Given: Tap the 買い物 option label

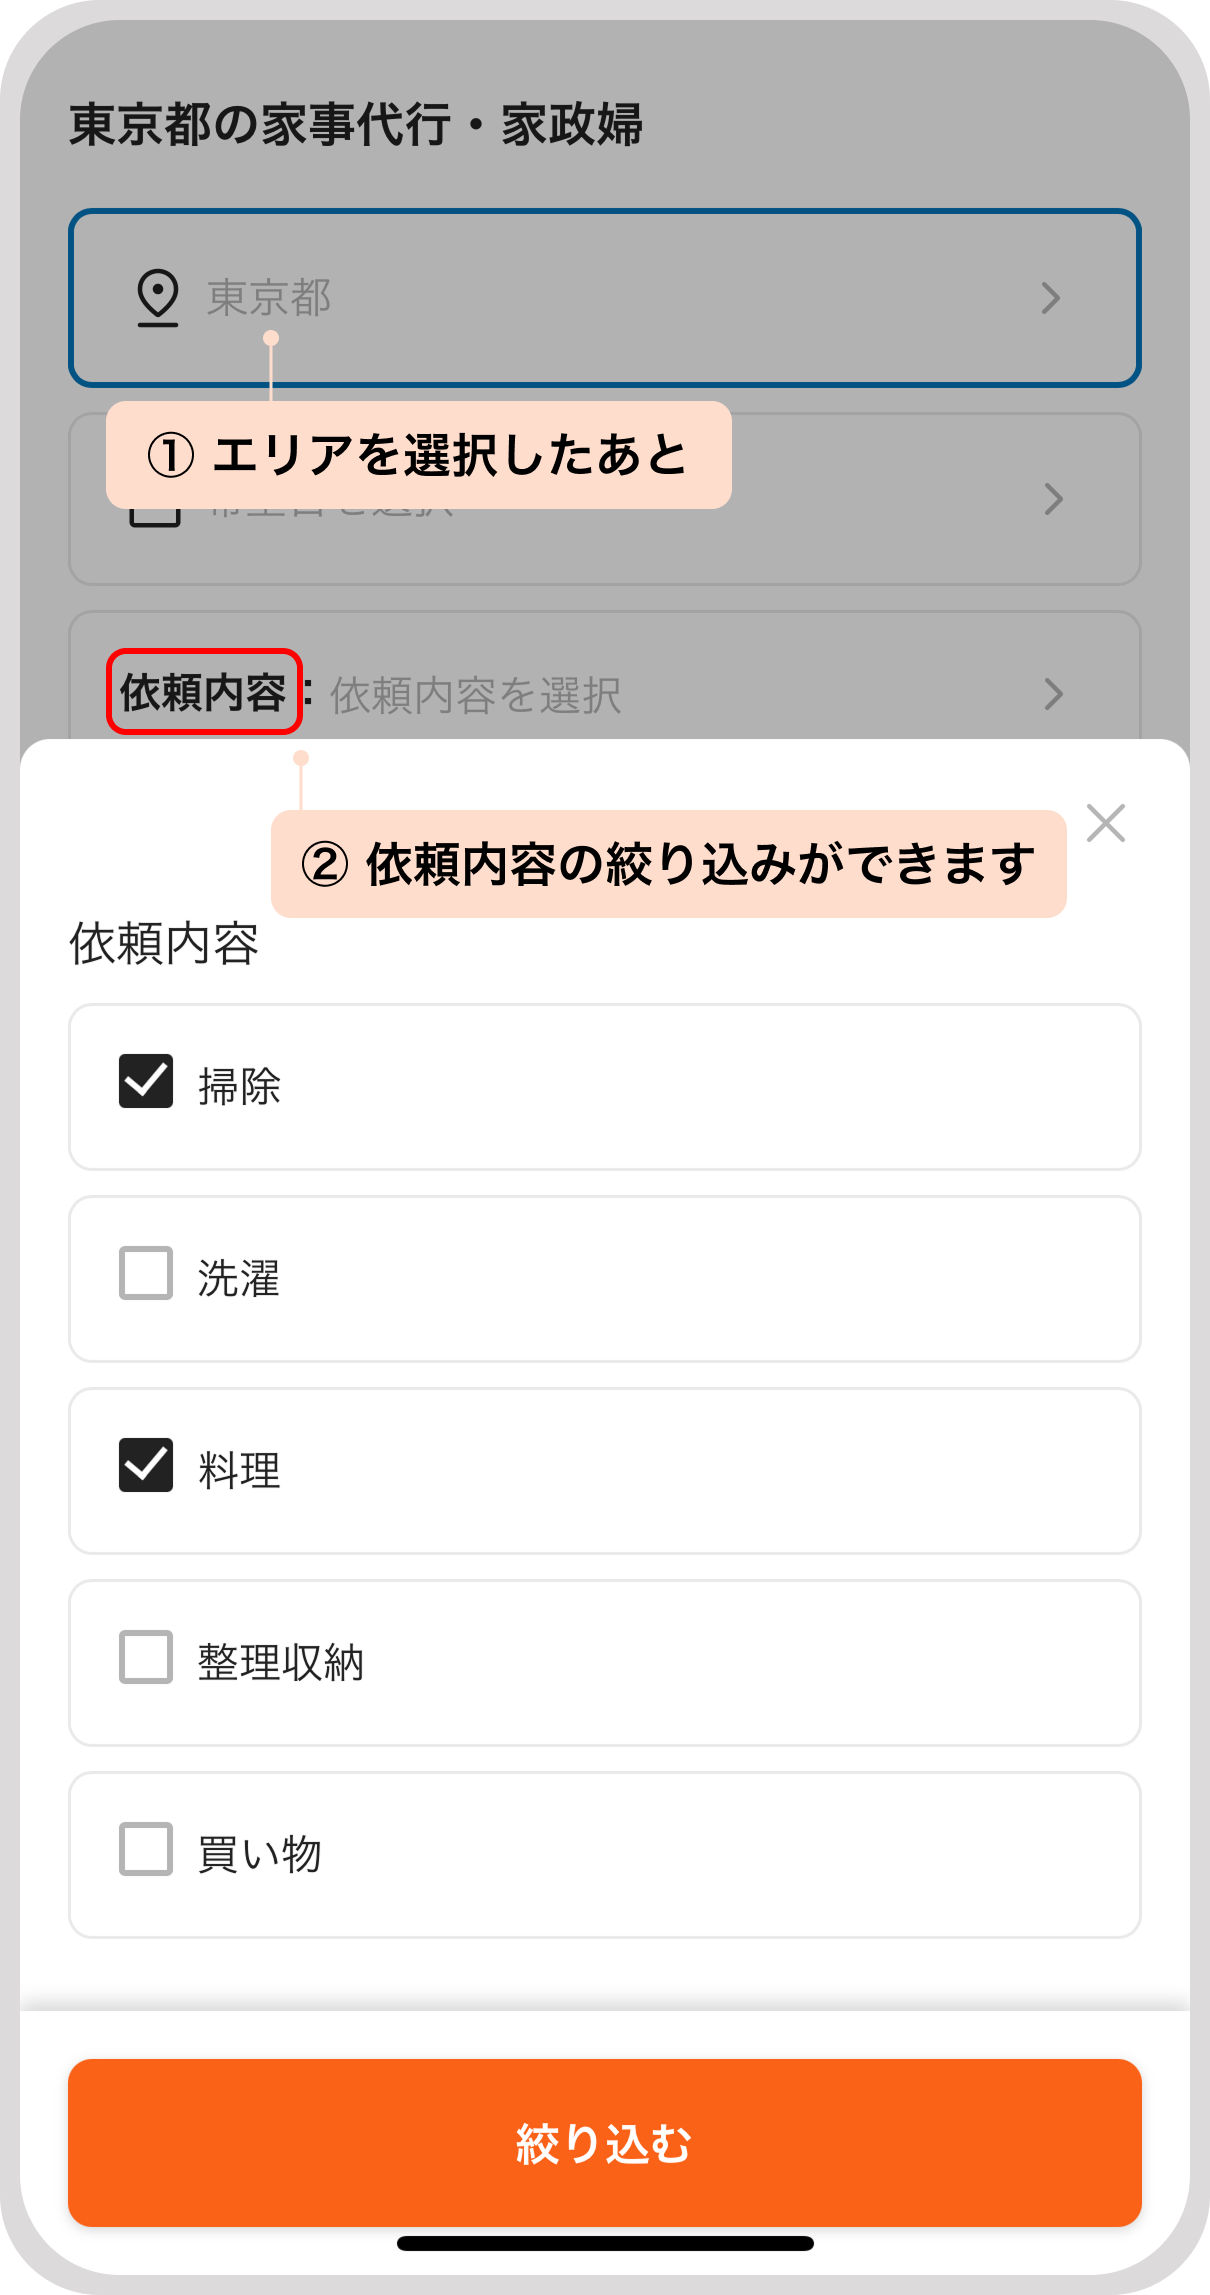Looking at the screenshot, I should (x=260, y=1855).
